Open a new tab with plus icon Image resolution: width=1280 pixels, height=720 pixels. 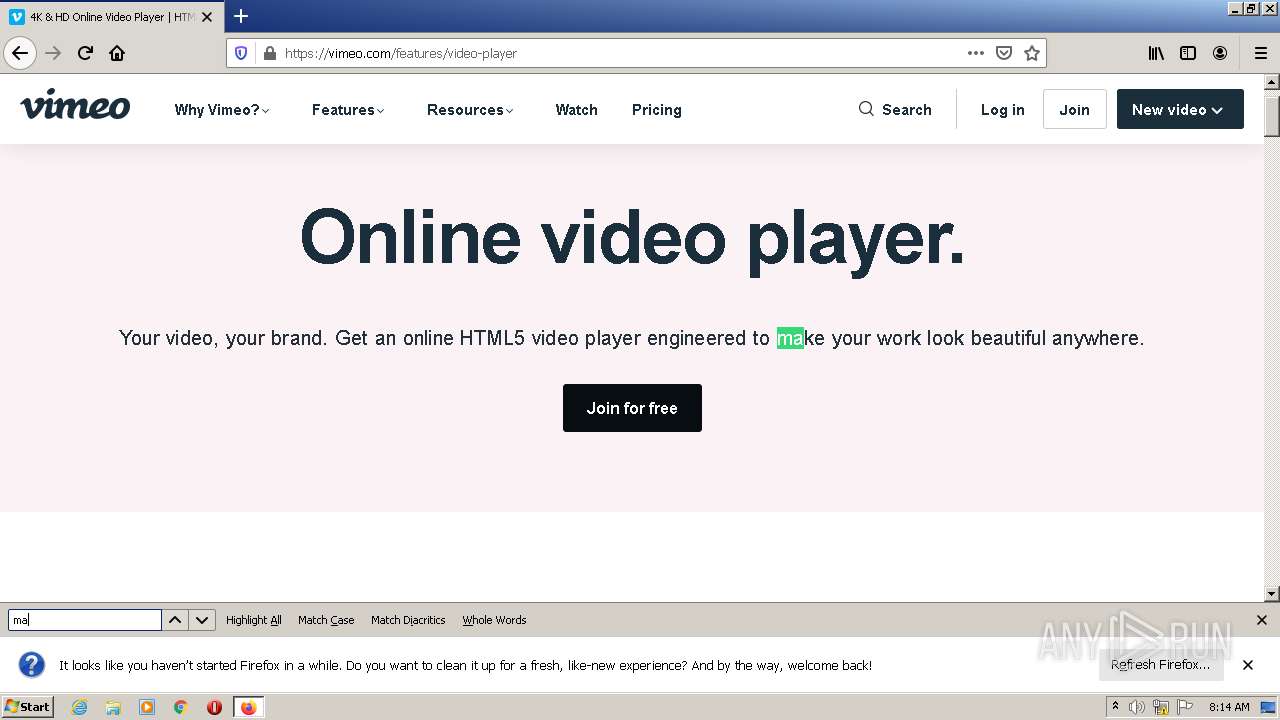241,16
